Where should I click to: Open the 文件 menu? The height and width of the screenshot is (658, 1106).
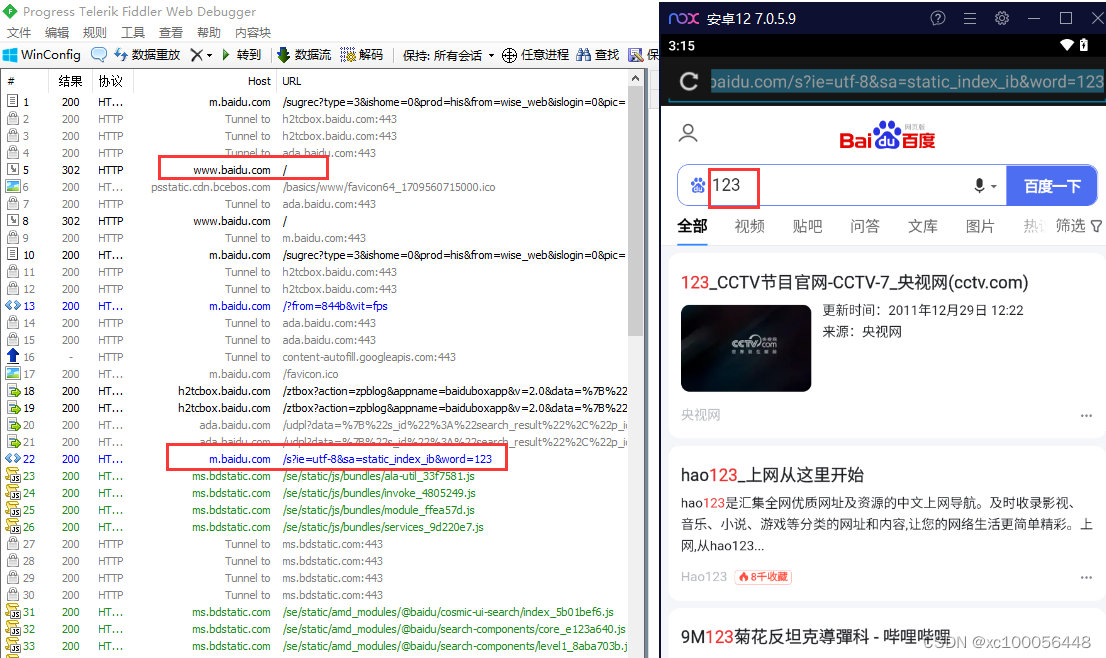point(19,32)
